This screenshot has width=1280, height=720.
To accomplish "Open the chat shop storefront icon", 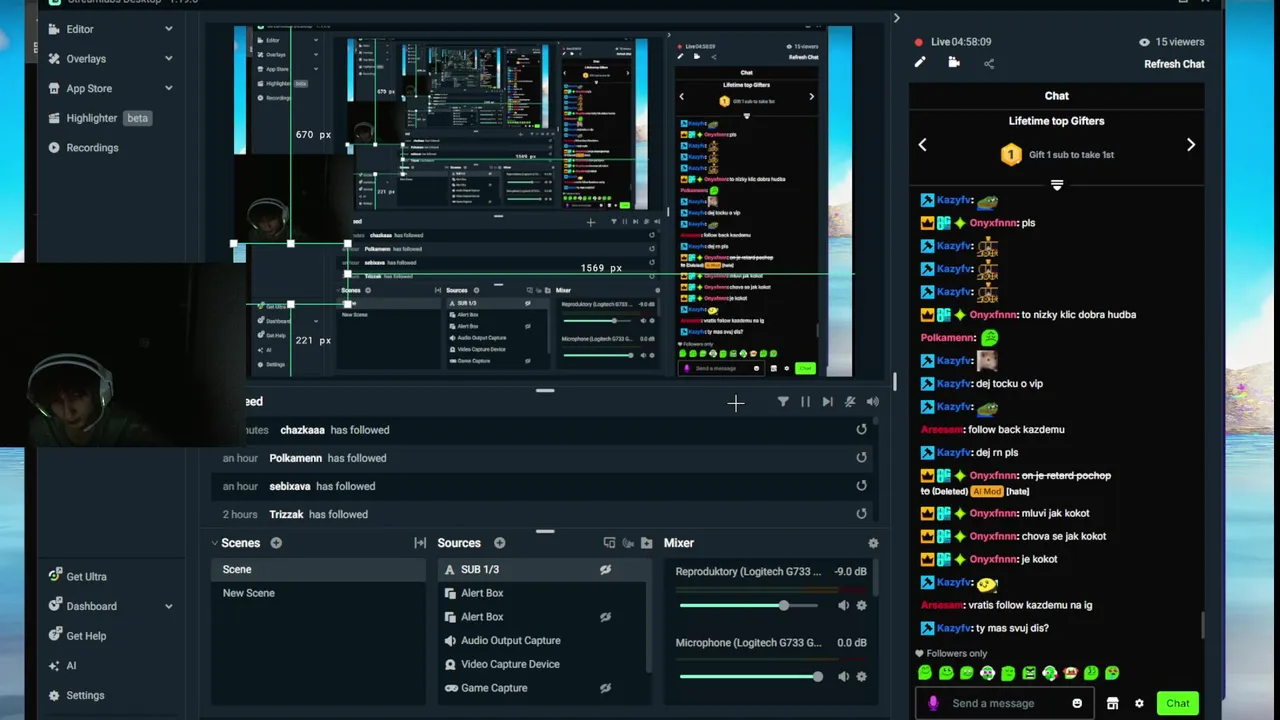I will [x=1112, y=703].
